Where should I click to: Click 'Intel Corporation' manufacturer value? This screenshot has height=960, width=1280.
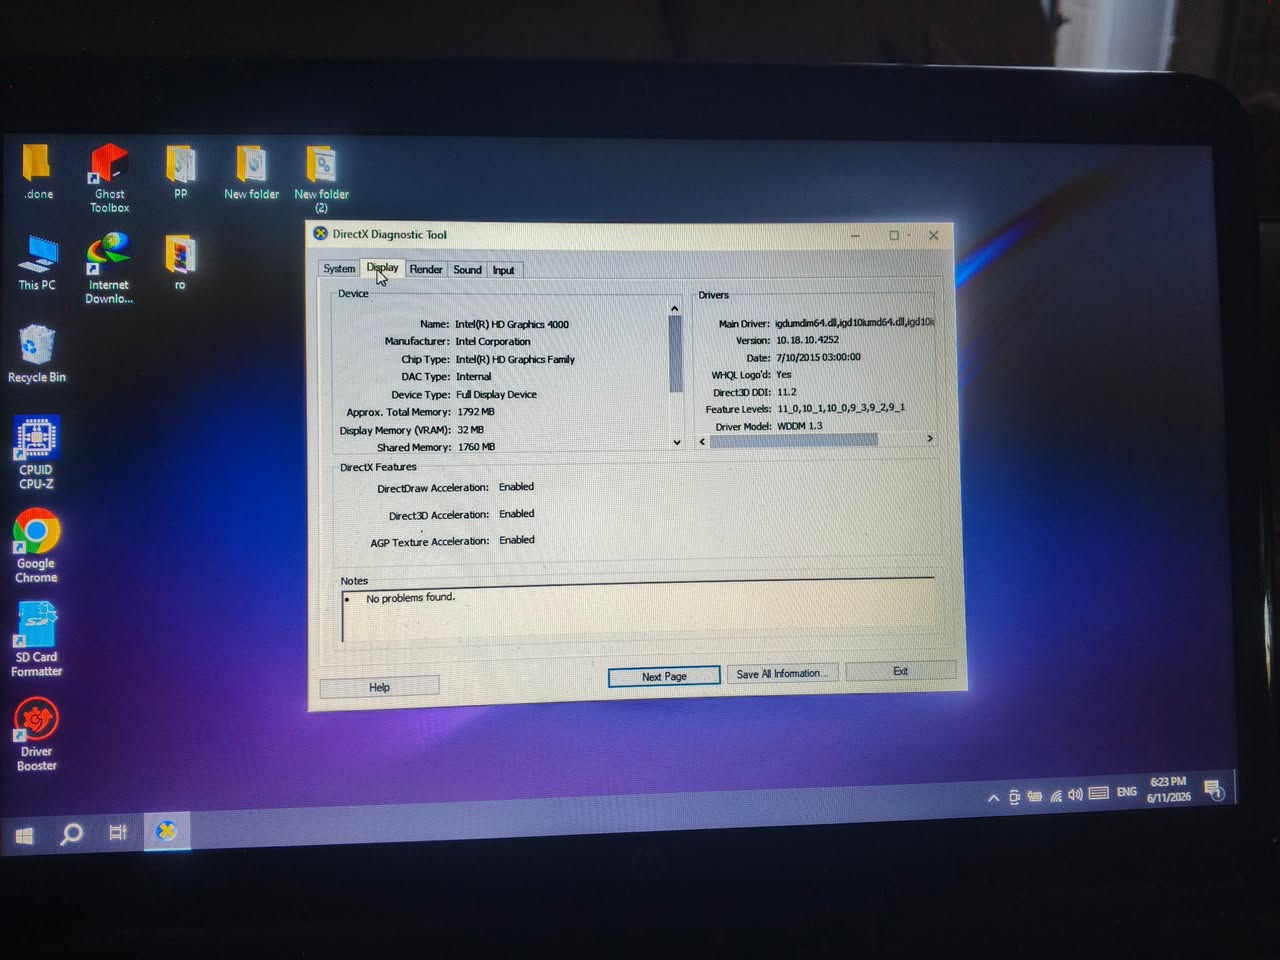493,341
